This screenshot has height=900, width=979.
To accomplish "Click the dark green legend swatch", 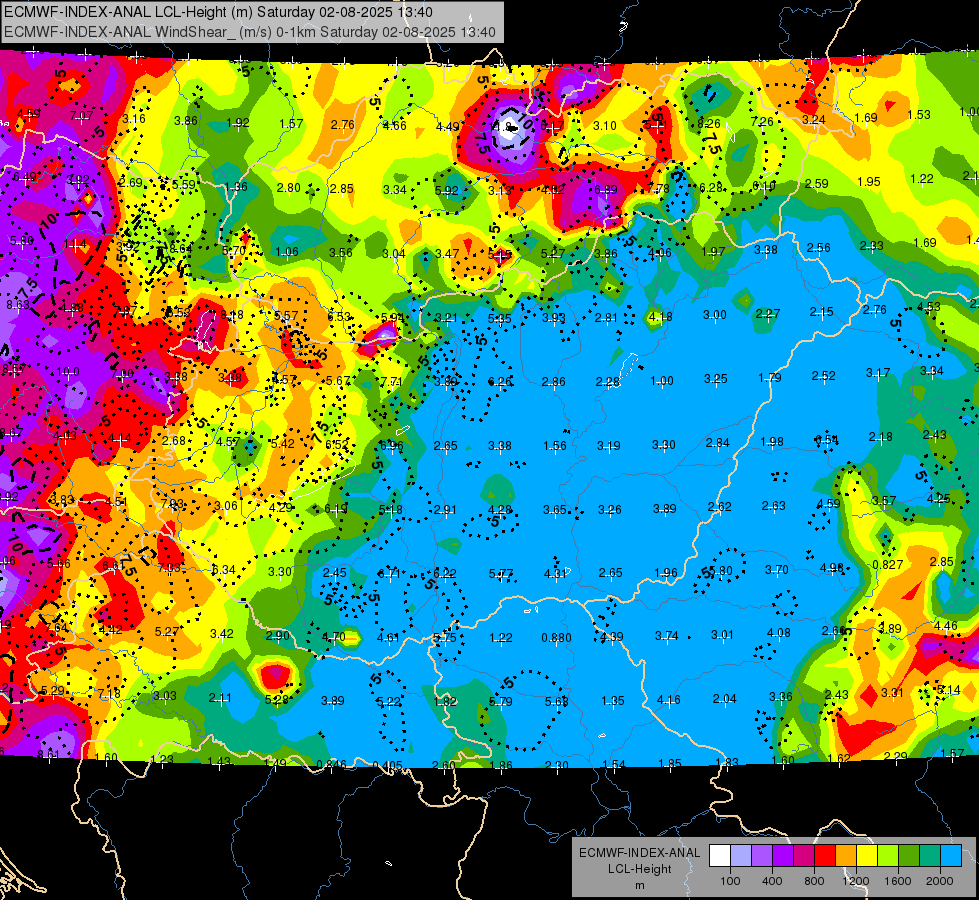I will coord(909,856).
